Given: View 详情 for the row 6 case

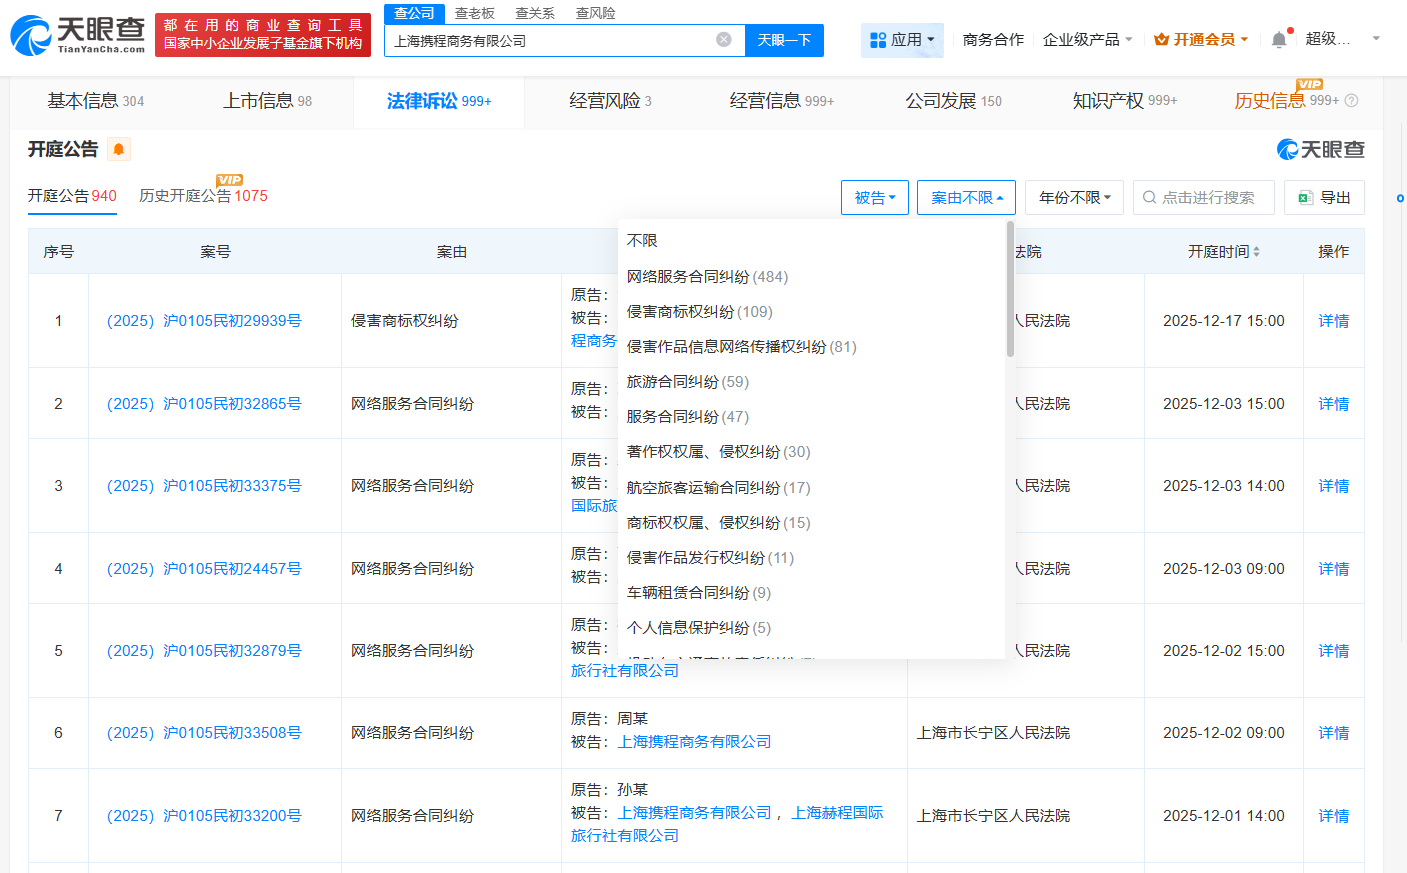Looking at the screenshot, I should (x=1333, y=733).
